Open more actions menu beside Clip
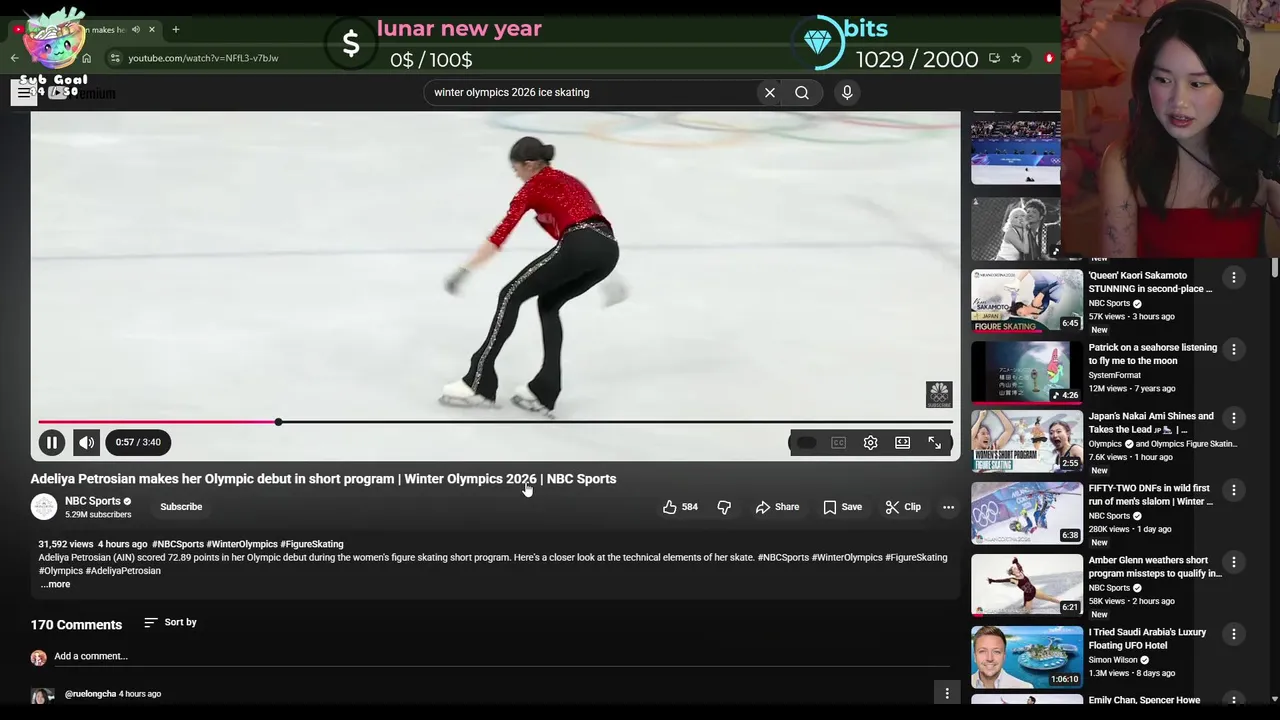The width and height of the screenshot is (1280, 720). tap(948, 507)
